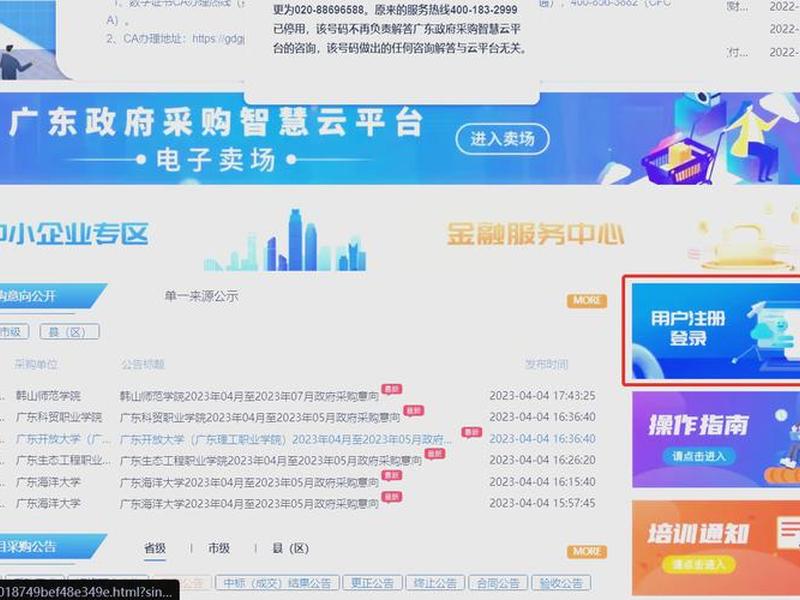Click MORE in the 采购公告 section
800x600 pixels.
pyautogui.click(x=587, y=552)
